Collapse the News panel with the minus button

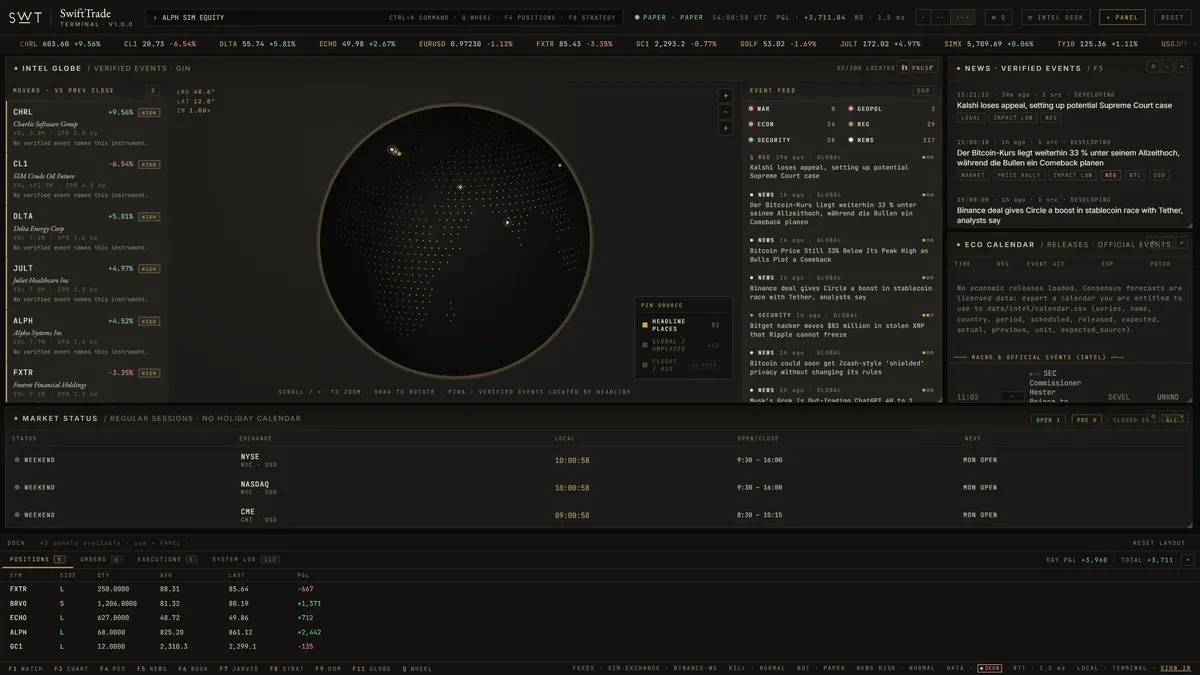(x=1167, y=66)
